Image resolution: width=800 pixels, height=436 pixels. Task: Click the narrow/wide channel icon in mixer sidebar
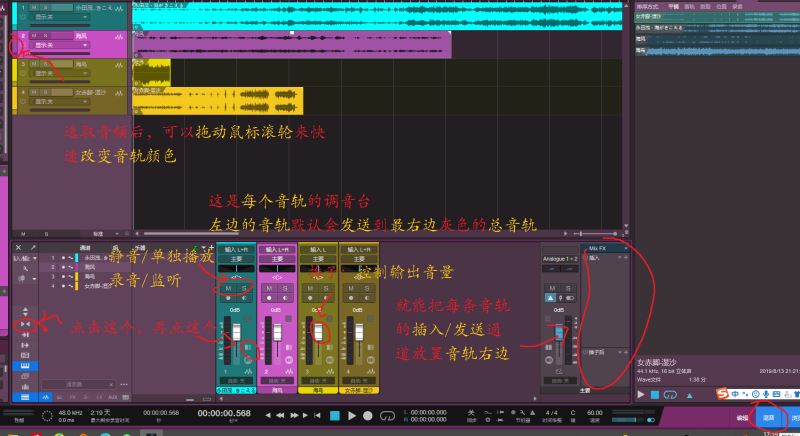point(25,325)
